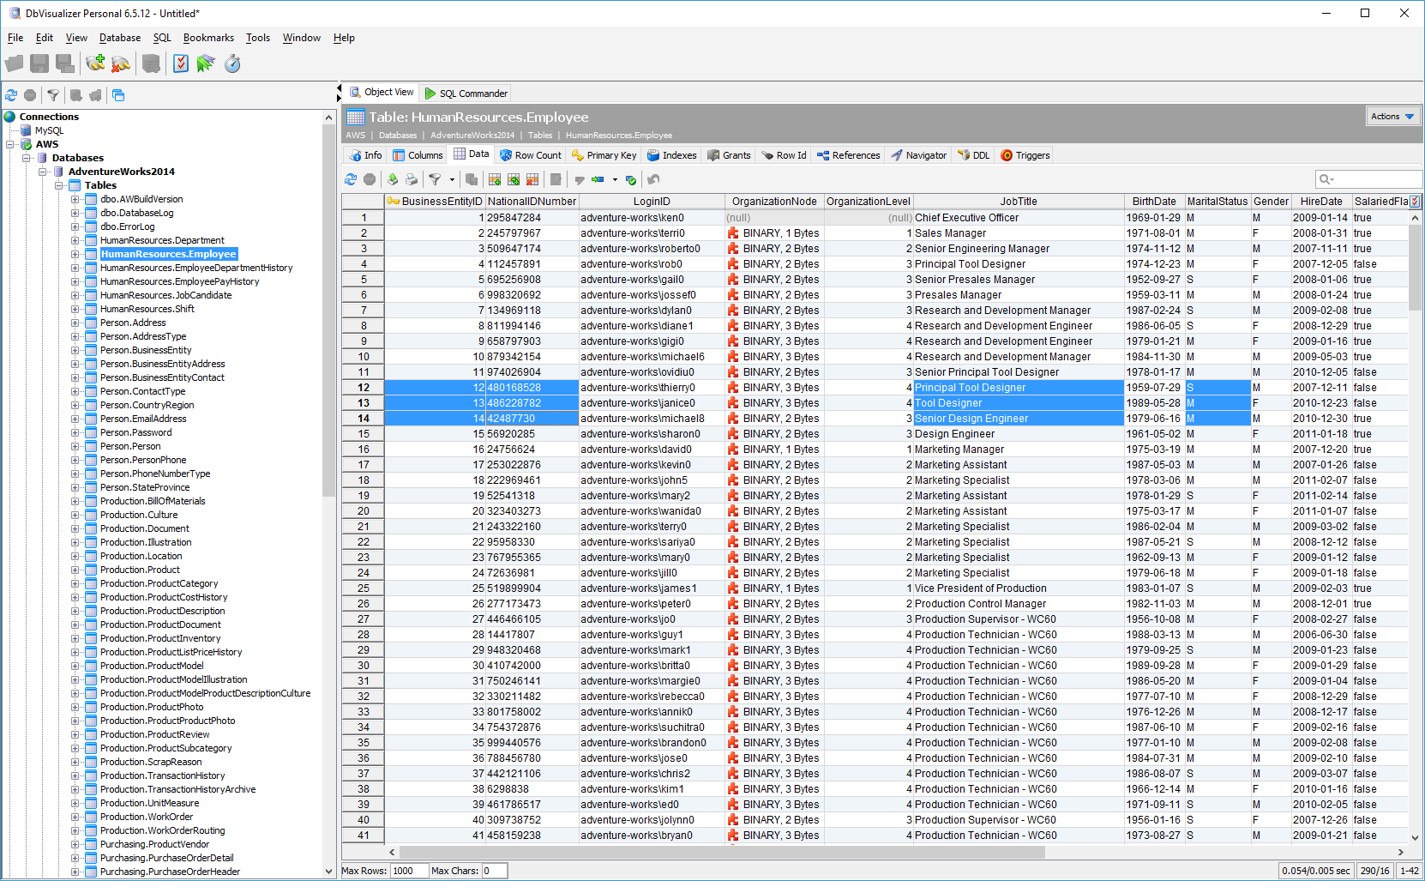Expand the HumanResources.Department tree node

point(75,240)
